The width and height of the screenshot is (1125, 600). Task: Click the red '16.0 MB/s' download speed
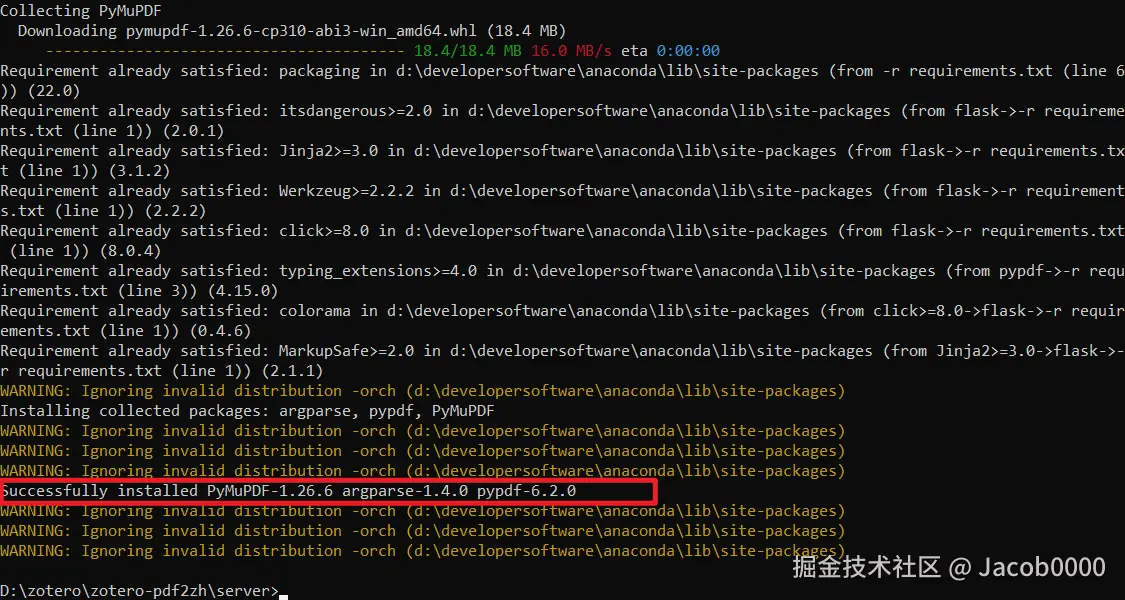coord(573,51)
